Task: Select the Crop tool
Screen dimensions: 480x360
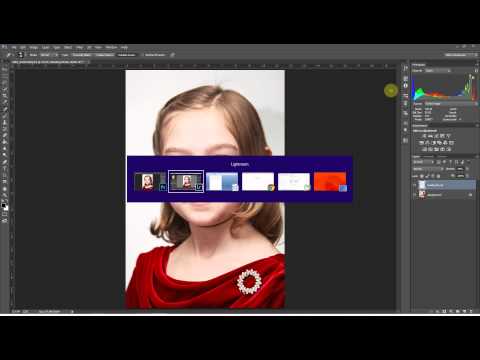Action: (x=5, y=96)
